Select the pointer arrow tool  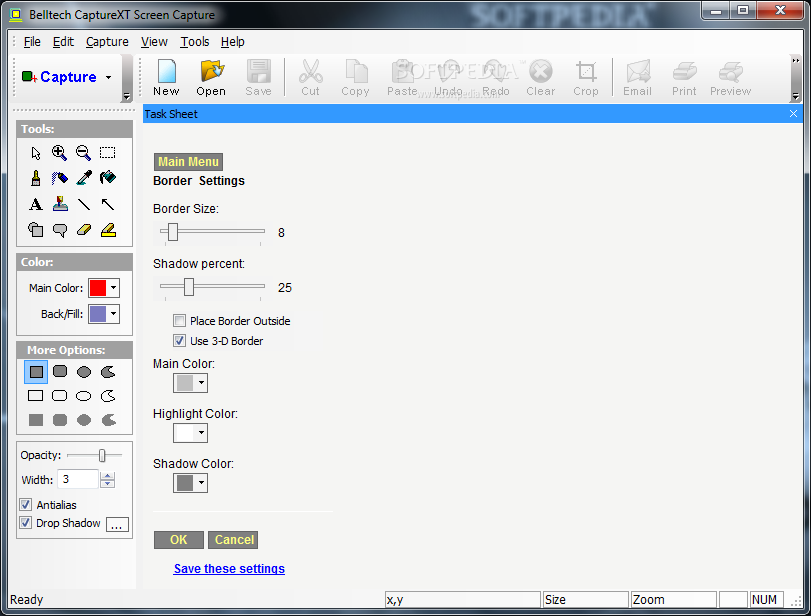click(x=36, y=153)
